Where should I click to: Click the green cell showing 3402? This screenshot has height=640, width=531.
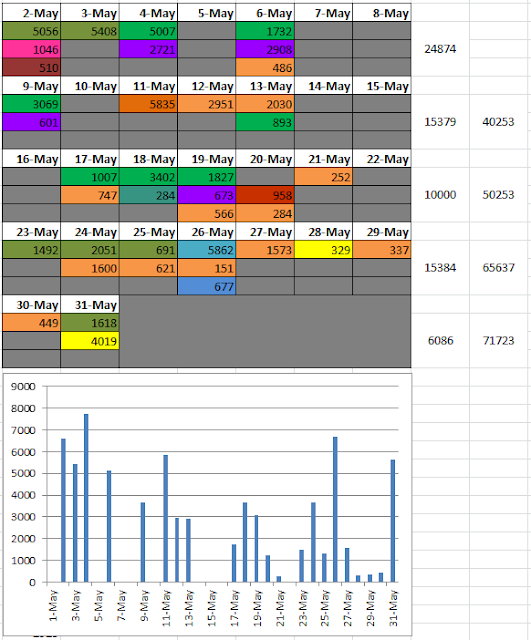pyautogui.click(x=148, y=177)
